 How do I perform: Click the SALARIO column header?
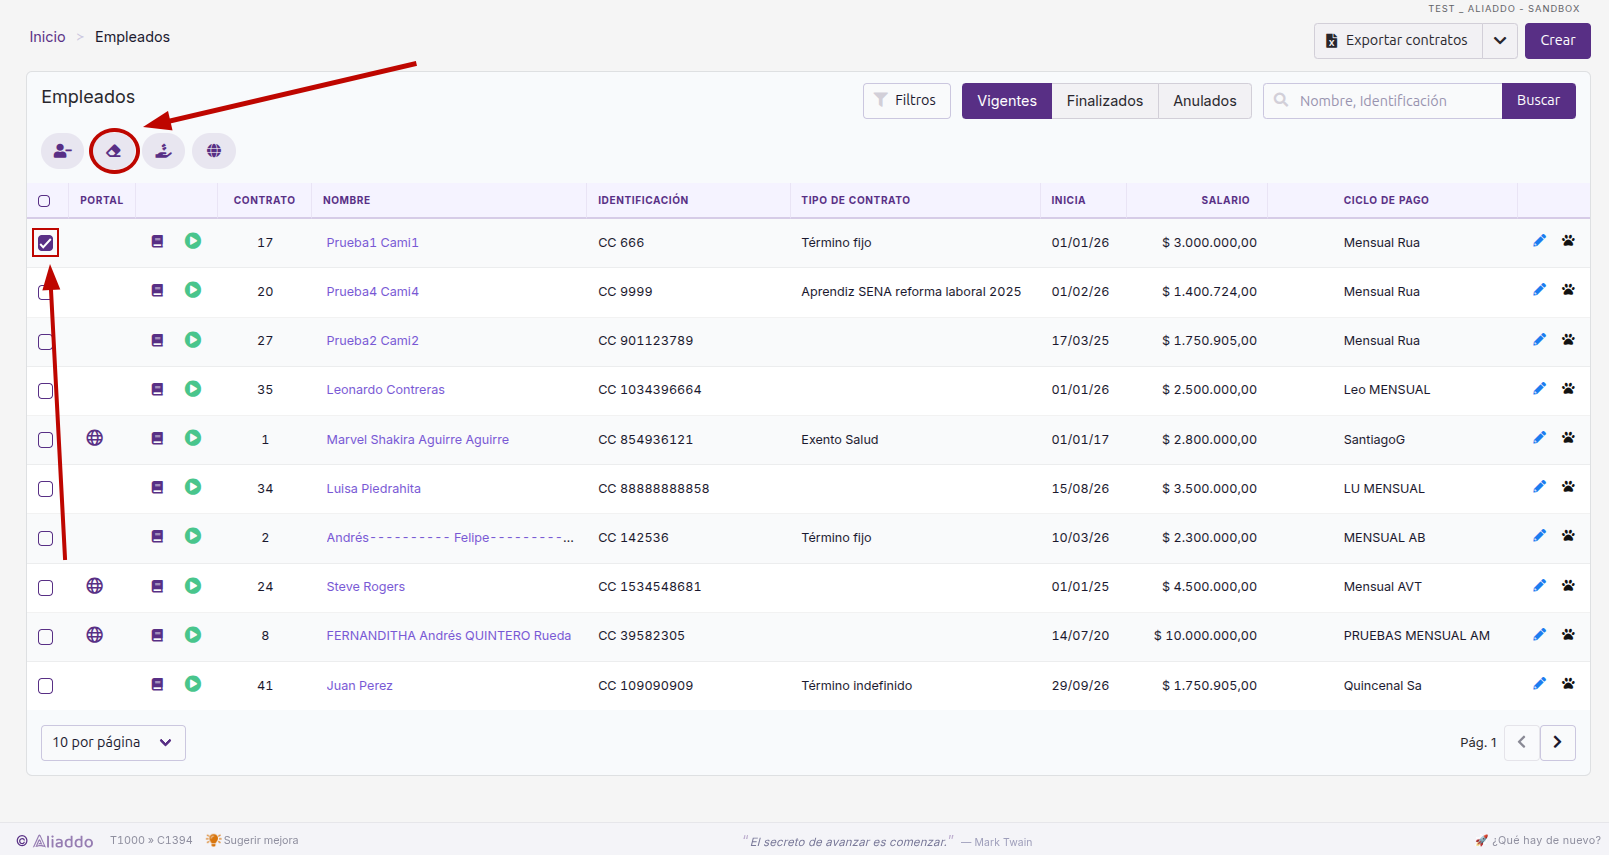click(1226, 200)
